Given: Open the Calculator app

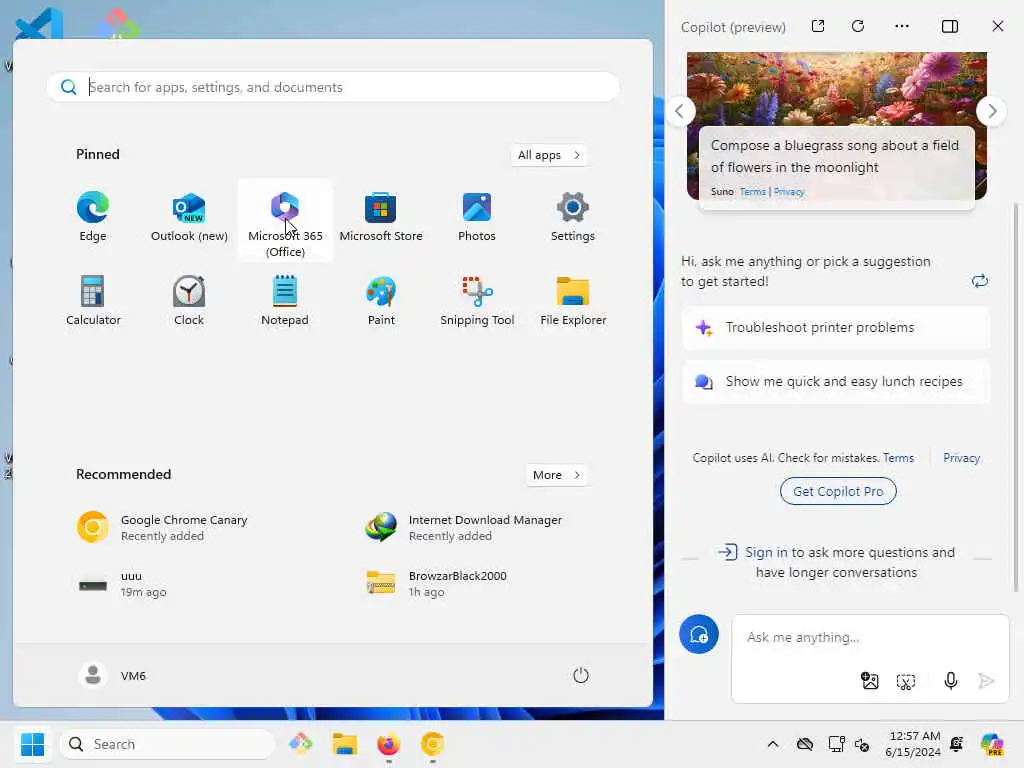Looking at the screenshot, I should pyautogui.click(x=93, y=301).
